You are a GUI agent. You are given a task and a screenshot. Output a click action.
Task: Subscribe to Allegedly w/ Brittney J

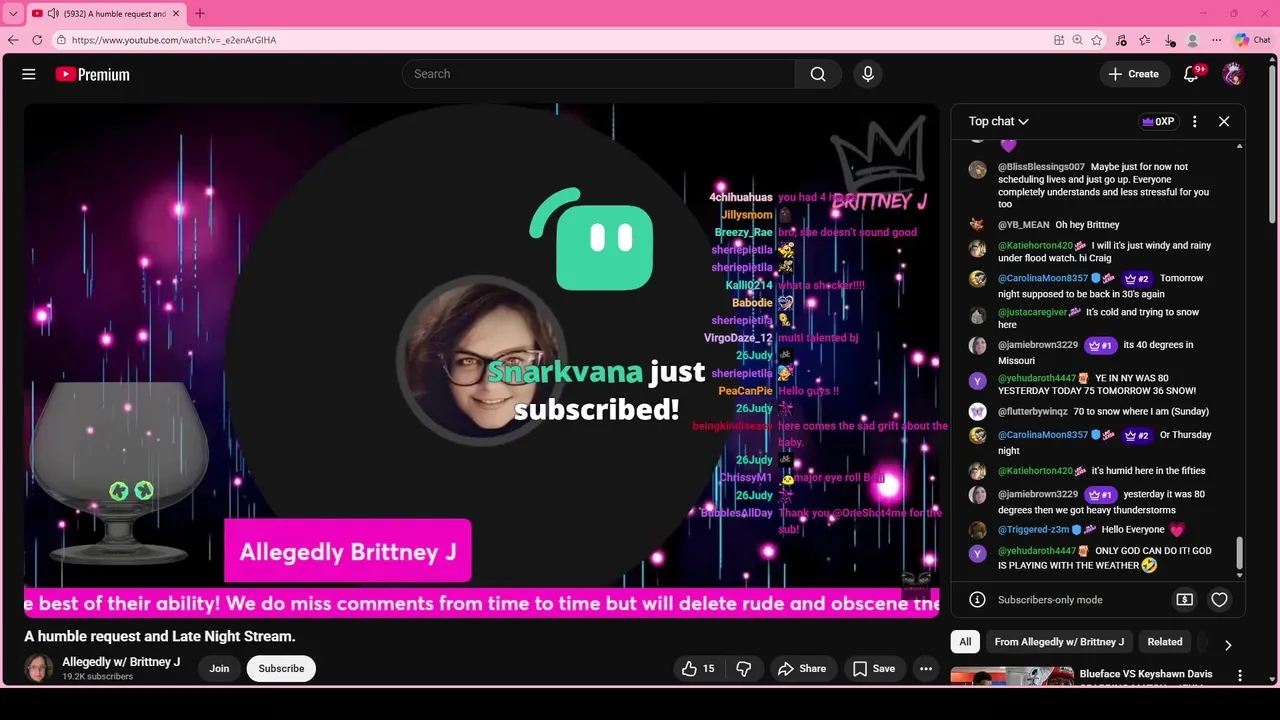coord(281,669)
